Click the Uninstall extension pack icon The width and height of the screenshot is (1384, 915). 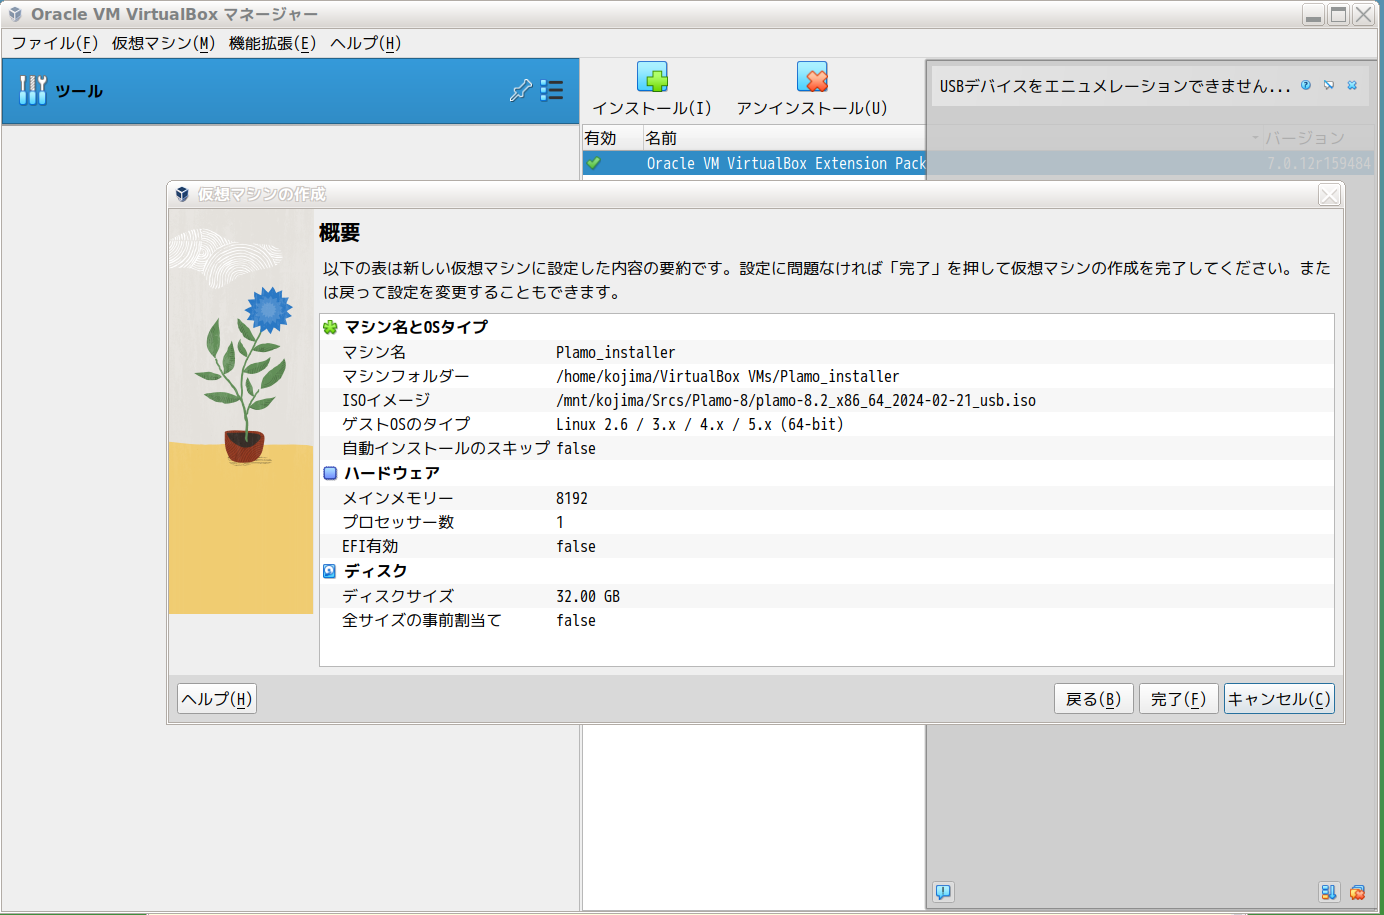[x=812, y=77]
